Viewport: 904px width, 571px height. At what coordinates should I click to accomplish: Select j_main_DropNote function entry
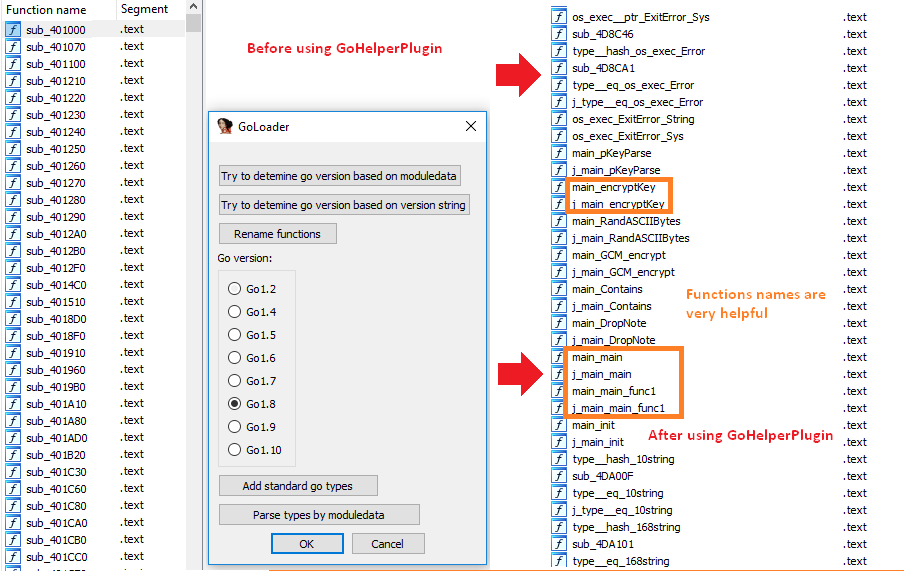point(613,340)
